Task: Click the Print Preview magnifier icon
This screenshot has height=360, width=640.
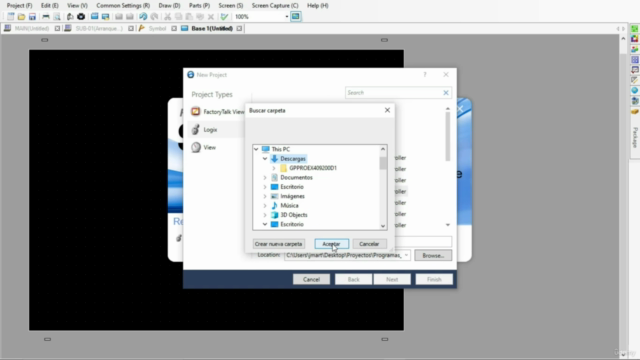Action: tap(57, 16)
